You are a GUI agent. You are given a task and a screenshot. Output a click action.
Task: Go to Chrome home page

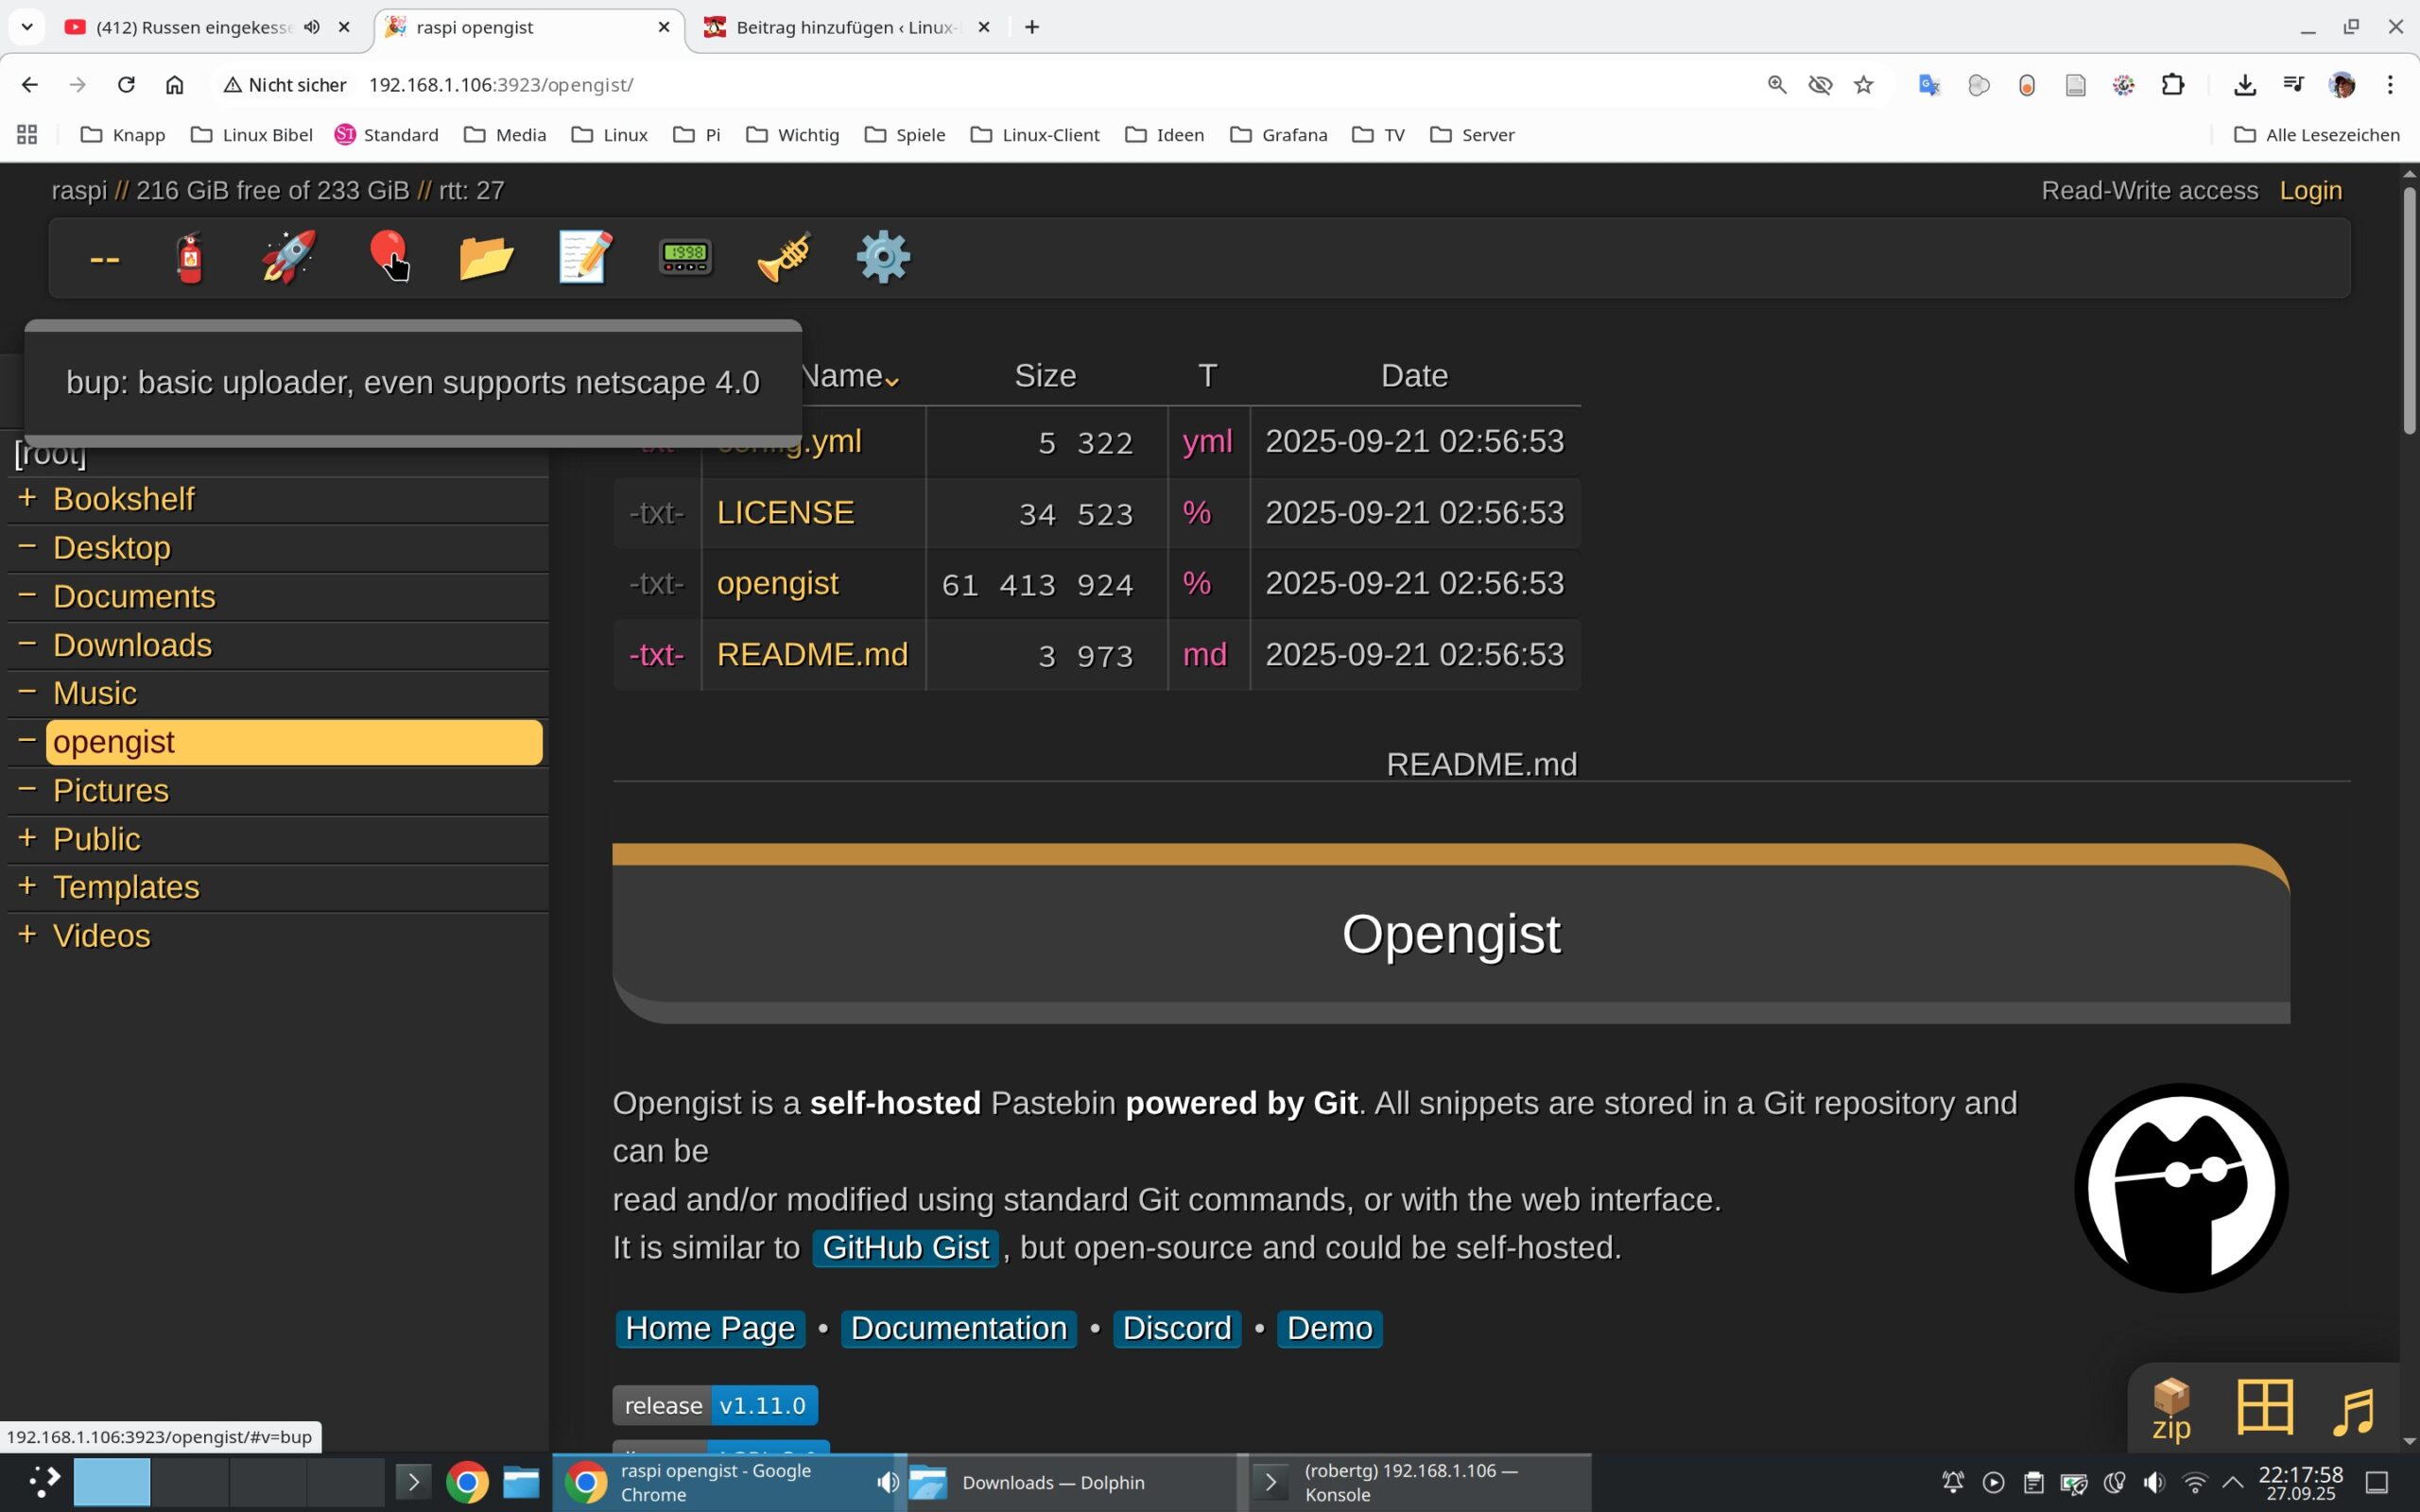pos(174,85)
